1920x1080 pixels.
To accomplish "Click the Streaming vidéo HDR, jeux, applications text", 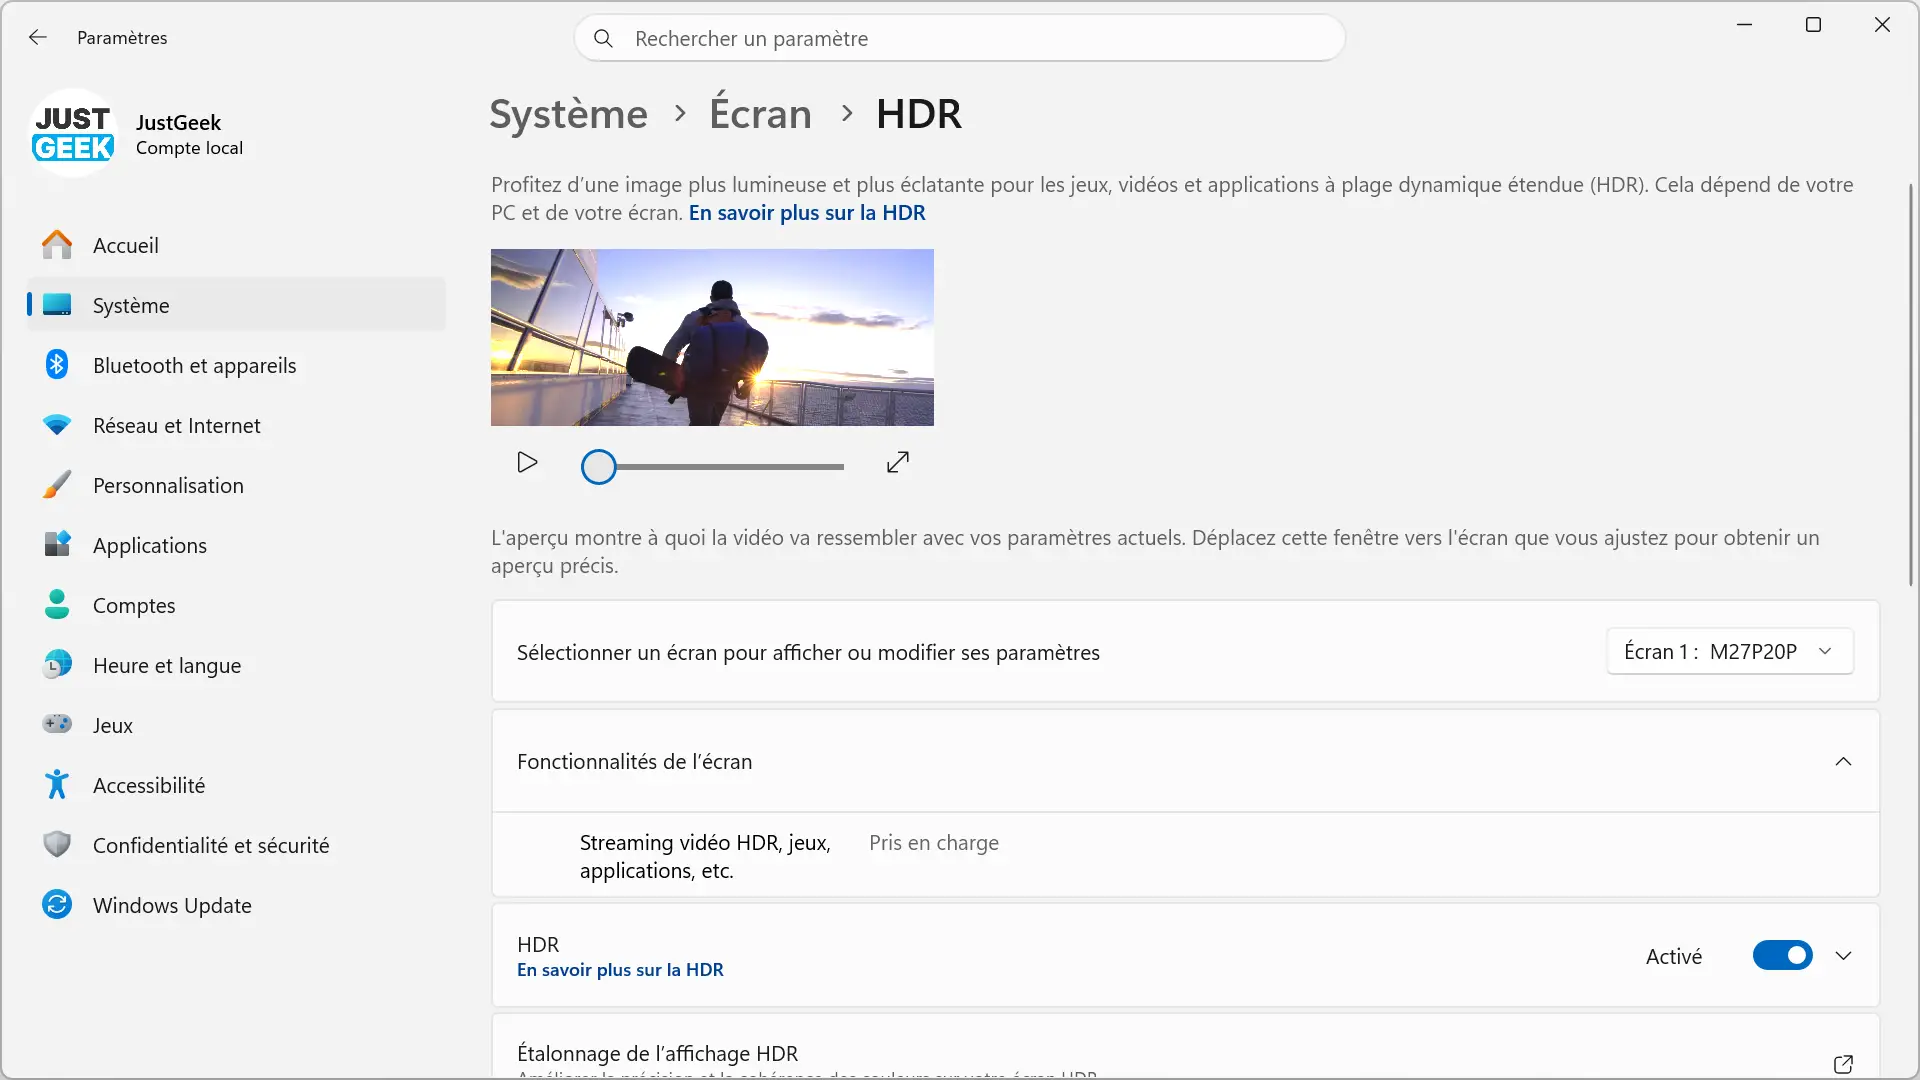I will coord(705,857).
